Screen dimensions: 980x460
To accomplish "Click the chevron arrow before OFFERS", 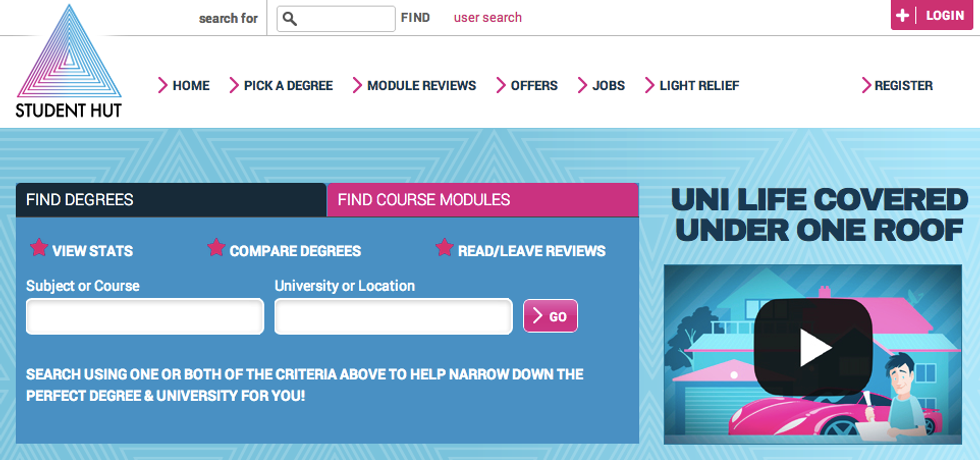I will (501, 85).
